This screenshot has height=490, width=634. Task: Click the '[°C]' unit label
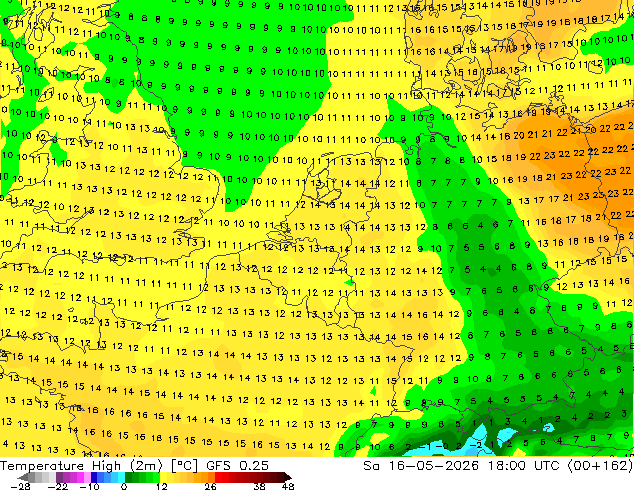pos(184,466)
